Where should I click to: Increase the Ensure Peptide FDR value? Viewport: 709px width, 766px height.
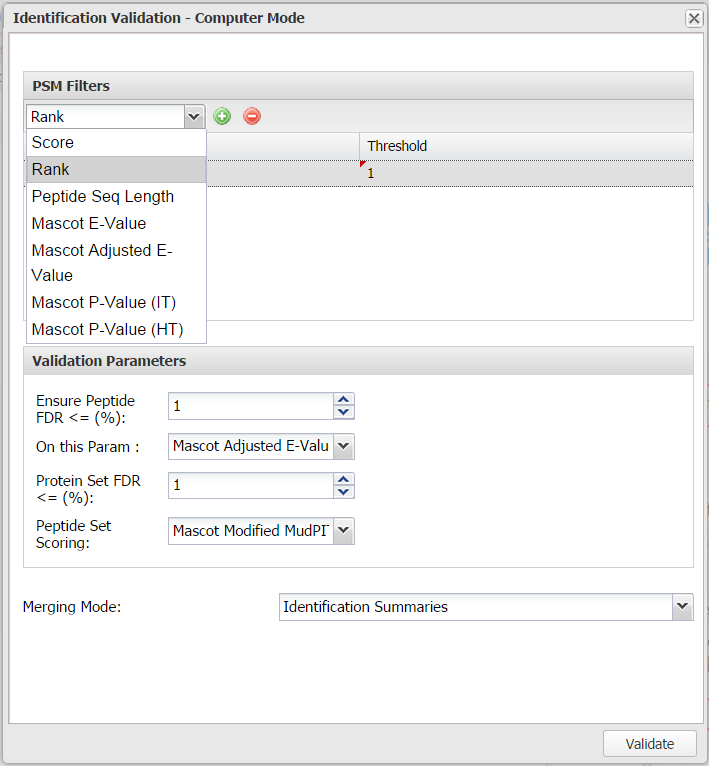pos(344,399)
